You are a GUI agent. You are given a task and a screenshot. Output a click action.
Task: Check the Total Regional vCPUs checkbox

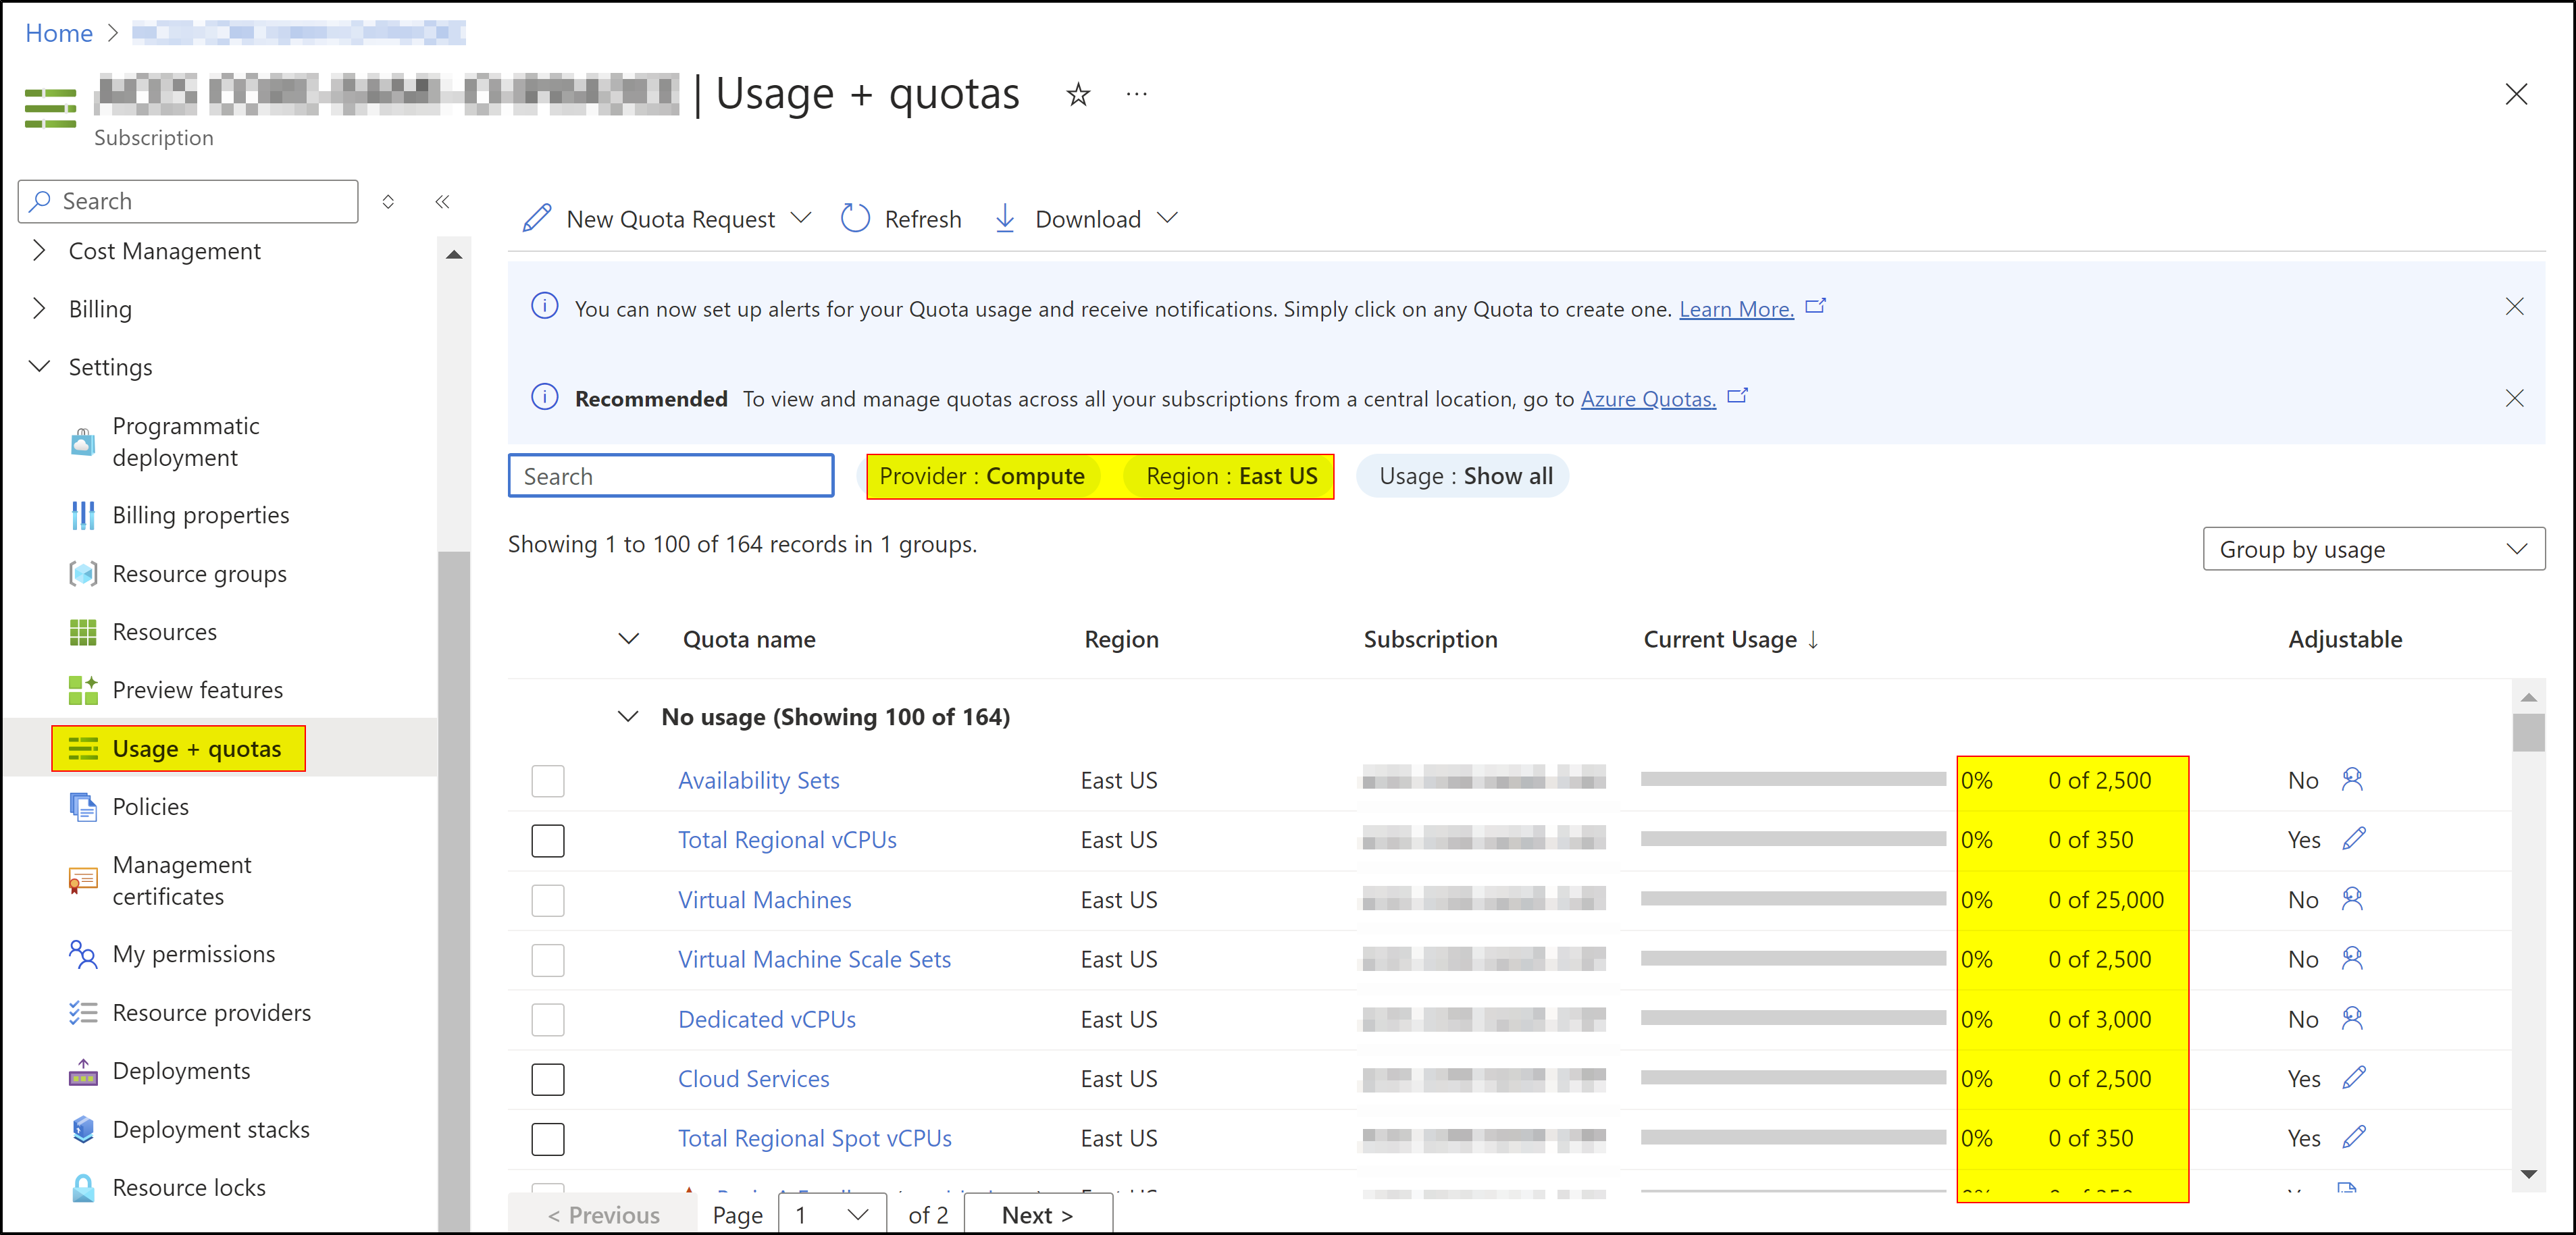point(548,840)
